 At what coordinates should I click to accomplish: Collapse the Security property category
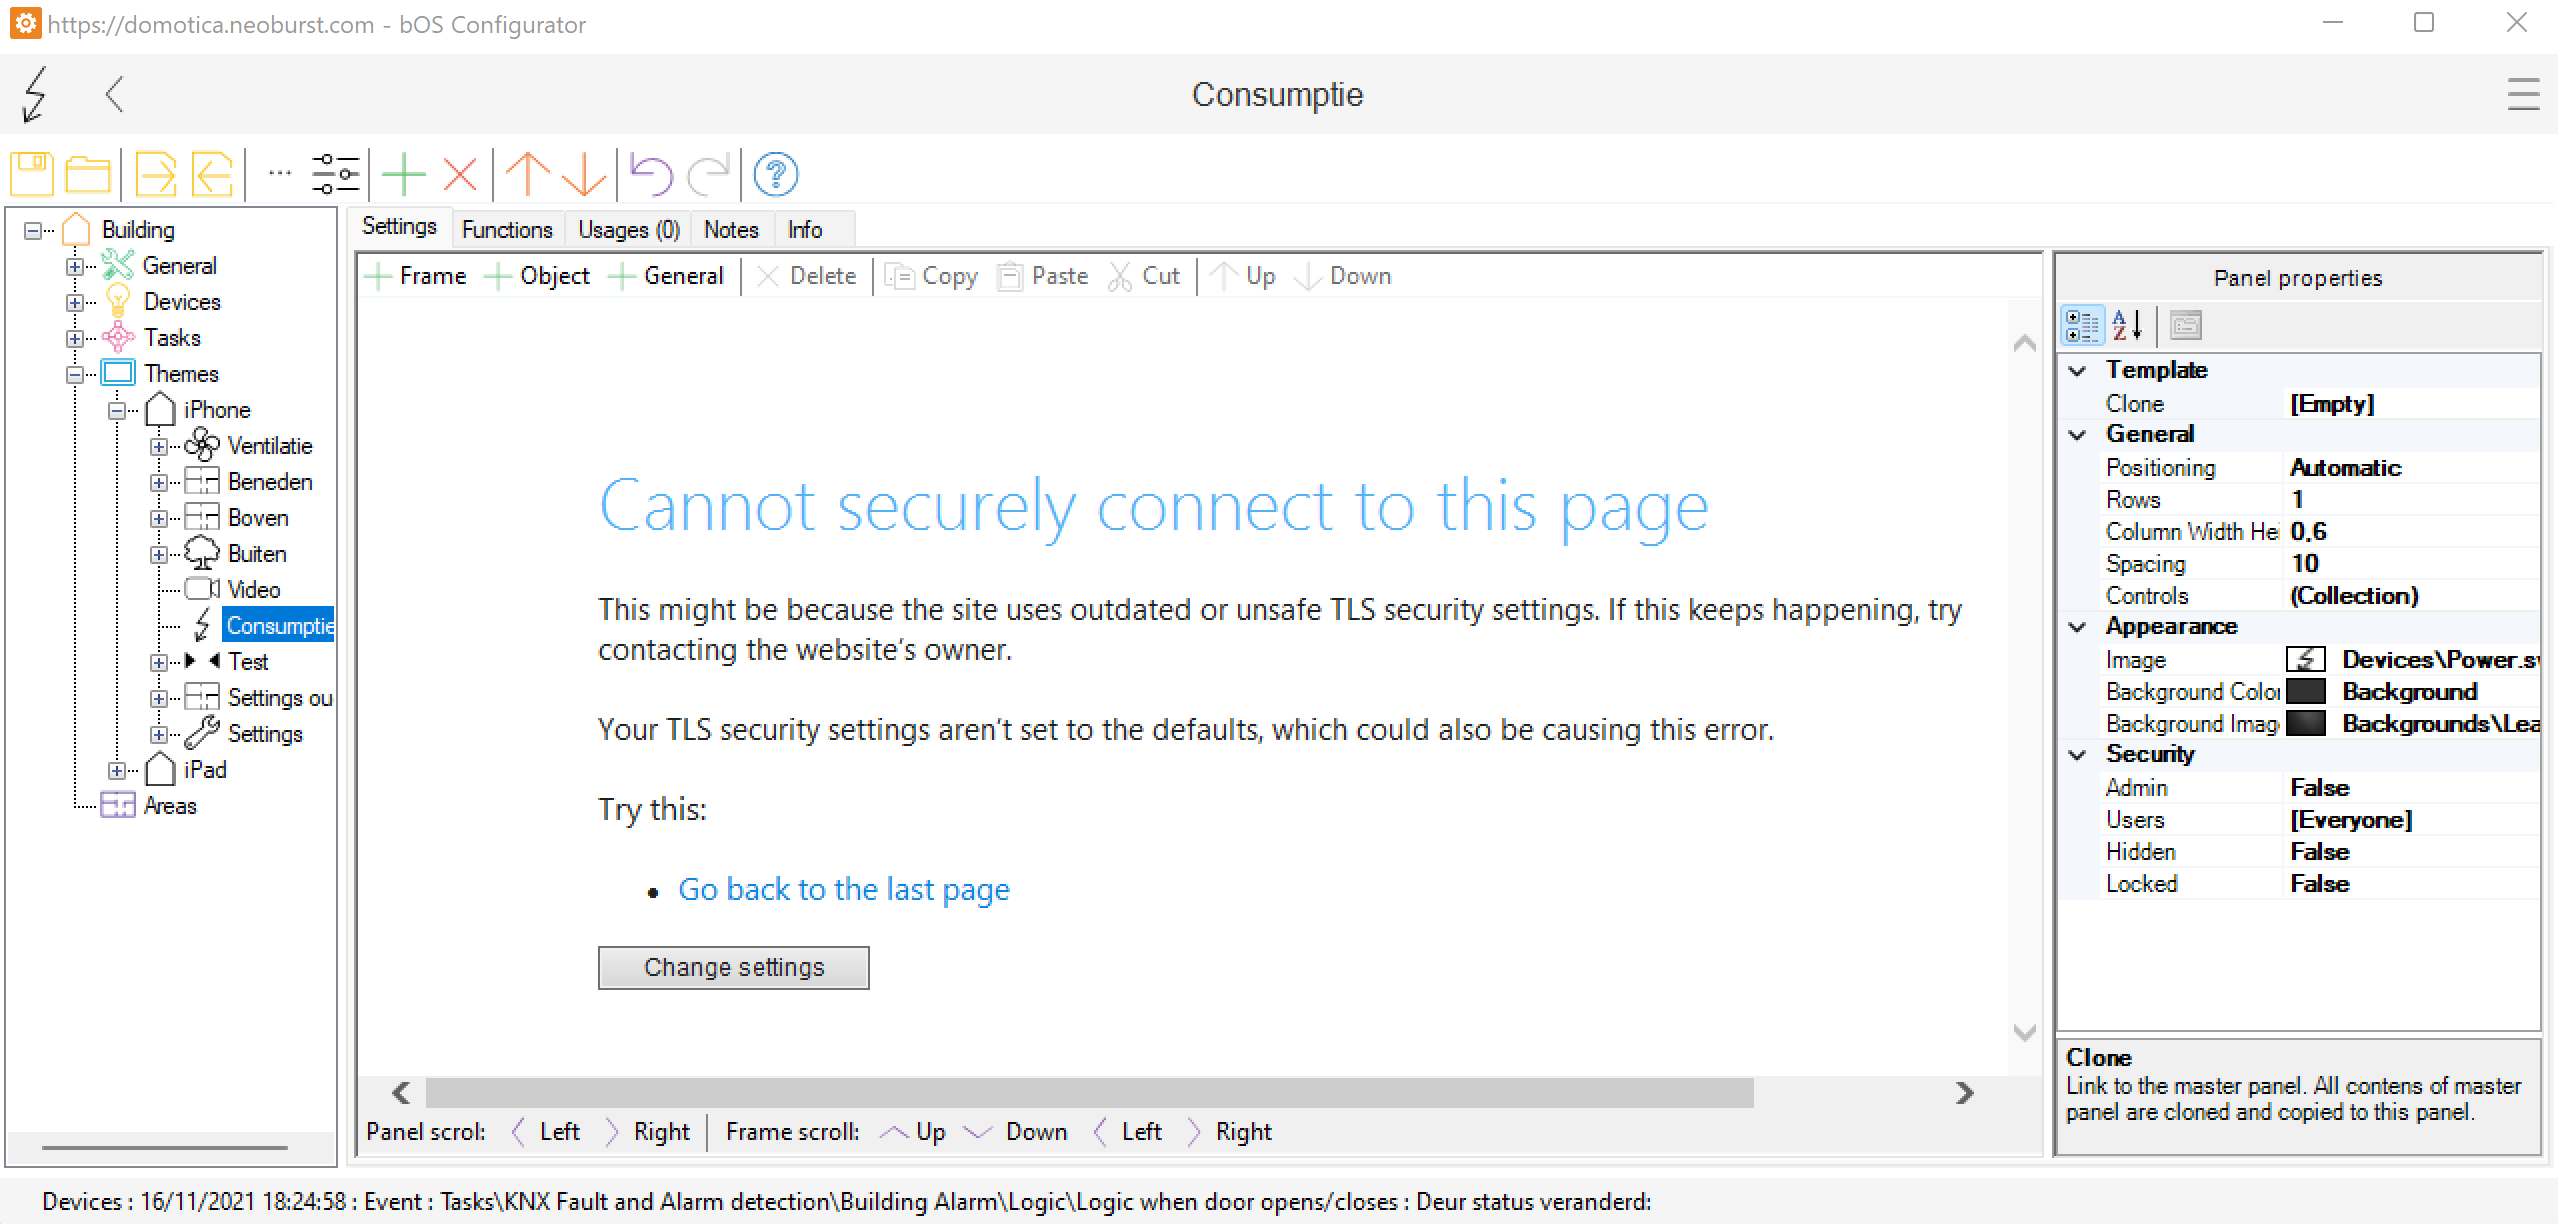(x=2078, y=755)
